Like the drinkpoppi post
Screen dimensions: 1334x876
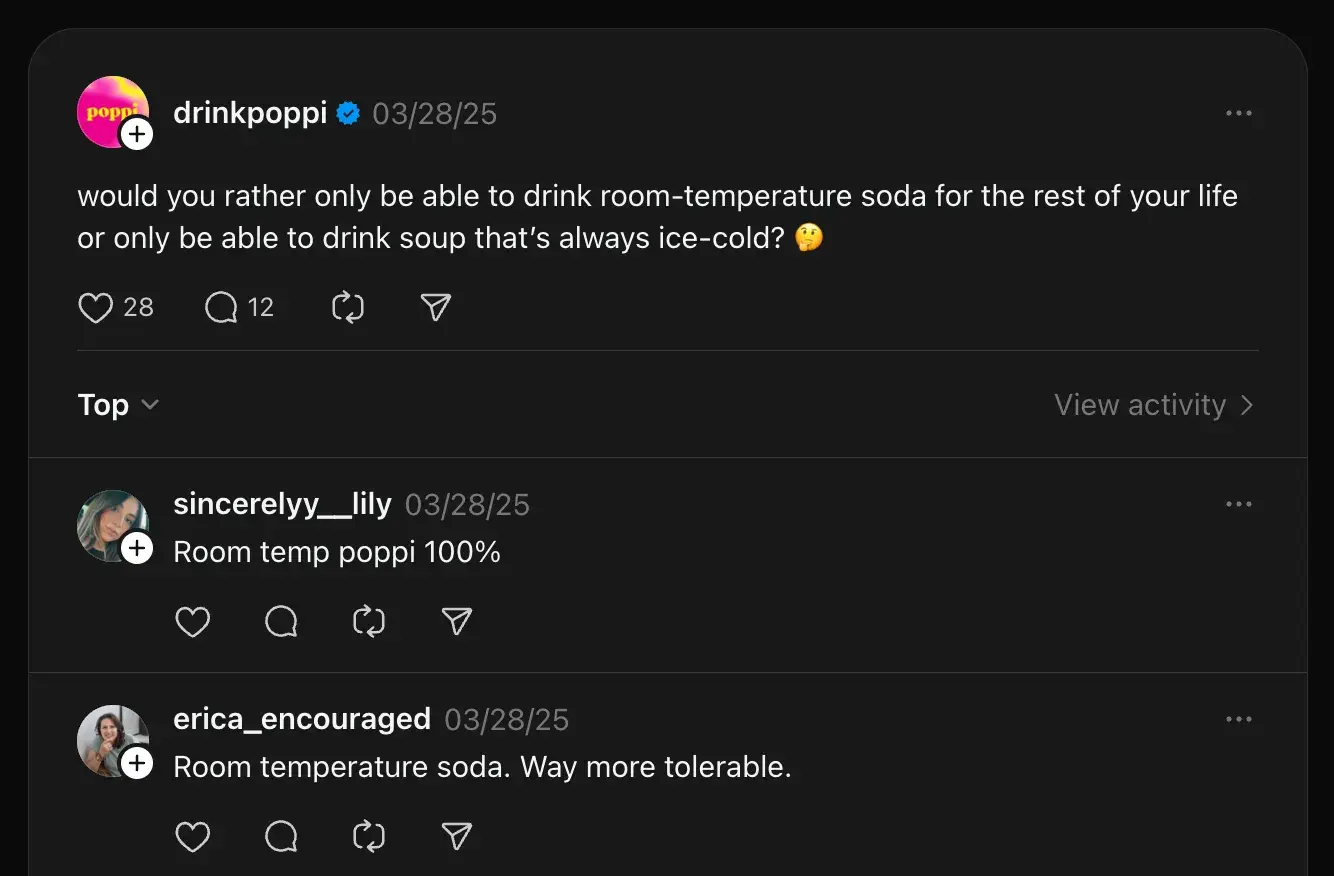[96, 307]
